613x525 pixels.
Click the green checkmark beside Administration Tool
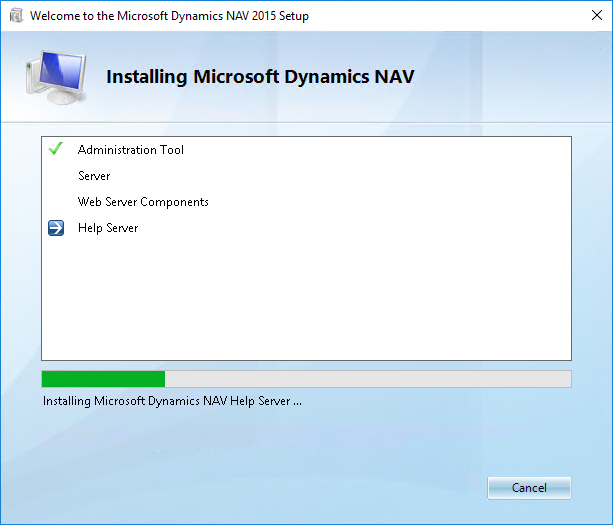tap(56, 149)
